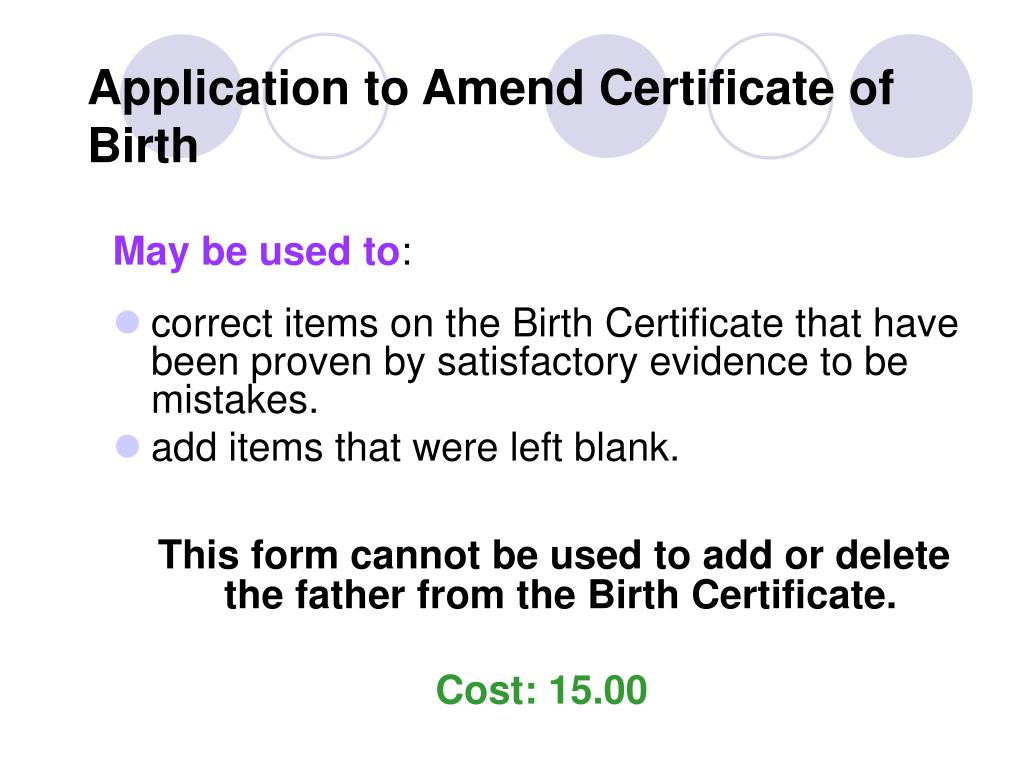Image resolution: width=1024 pixels, height=768 pixels.
Task: Click the word 'mistakes.' in first bullet
Action: coord(234,400)
